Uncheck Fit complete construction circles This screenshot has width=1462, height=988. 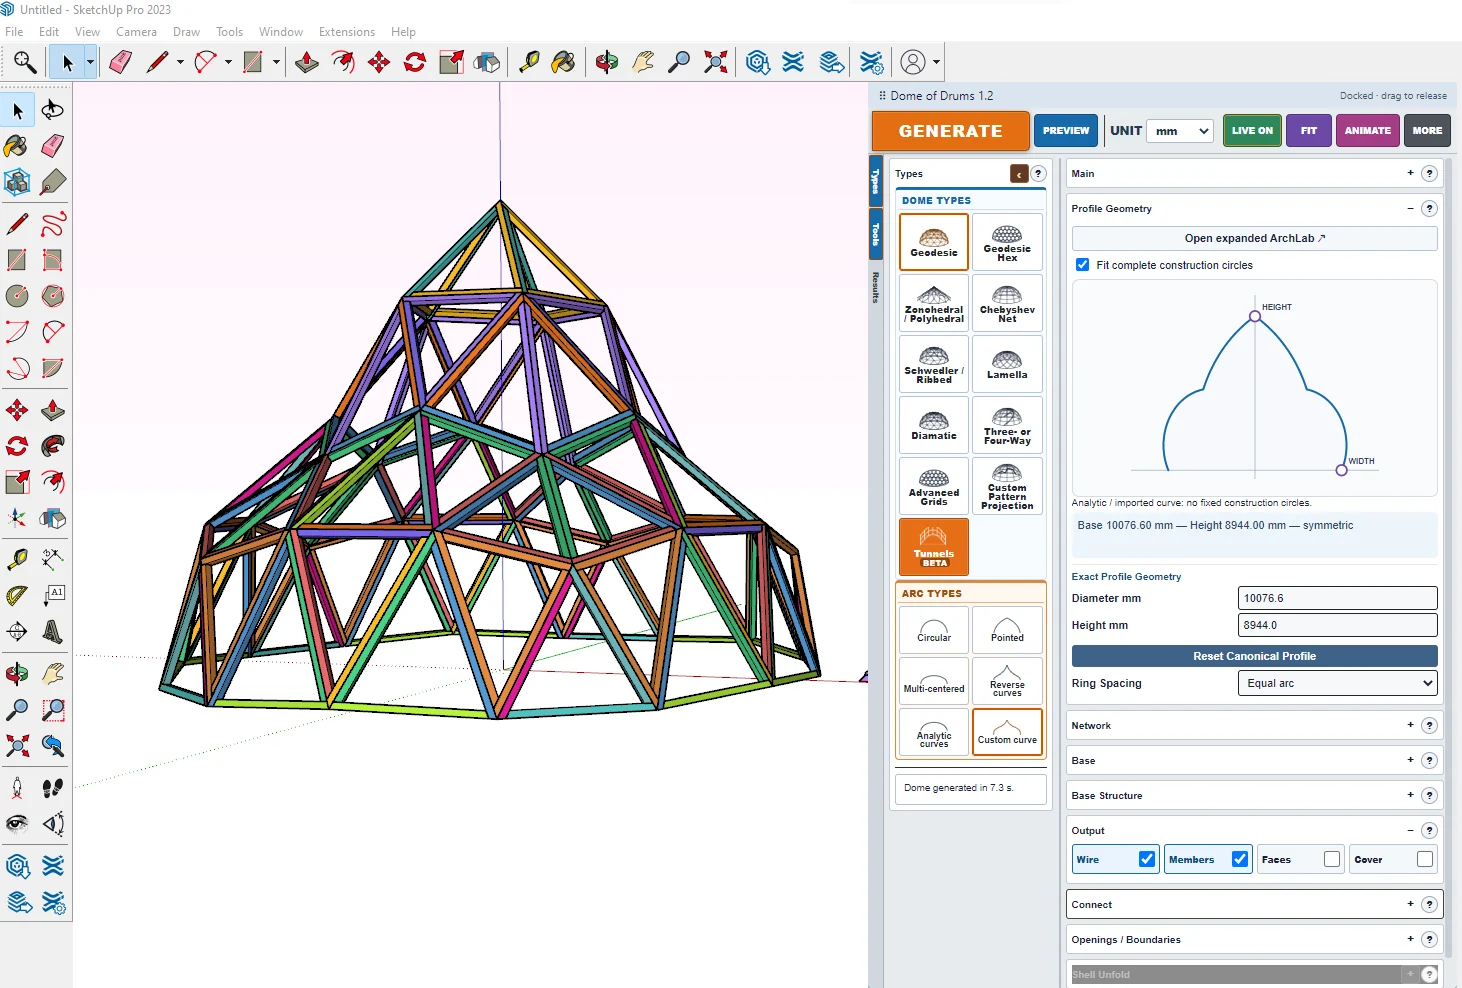pyautogui.click(x=1082, y=265)
